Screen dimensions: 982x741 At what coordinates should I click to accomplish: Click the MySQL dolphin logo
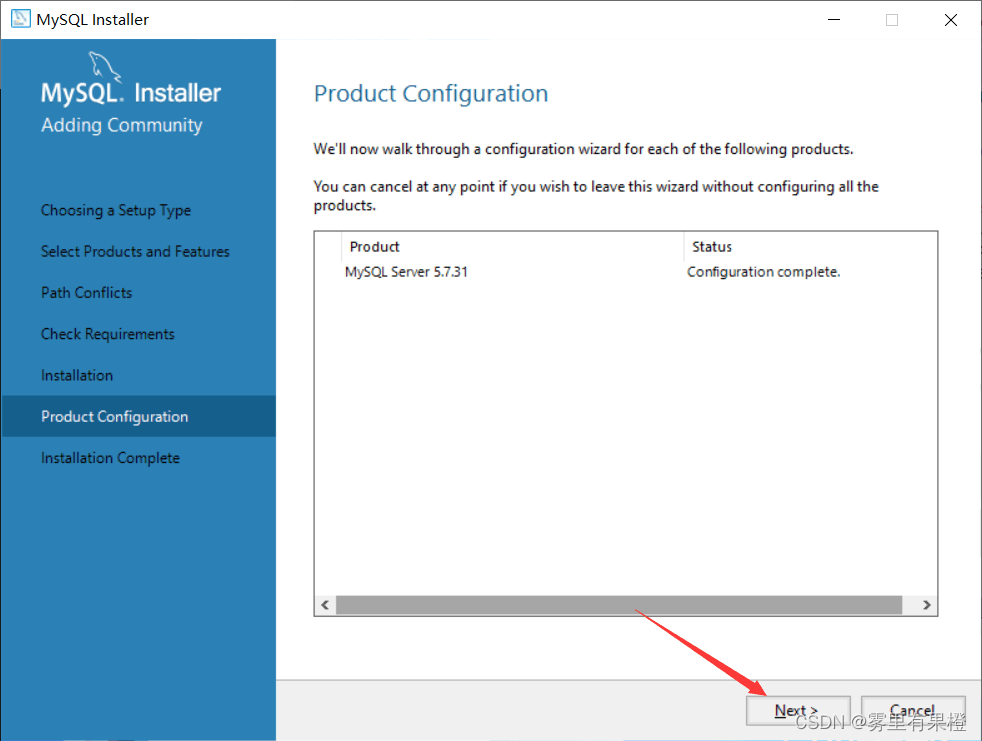[104, 67]
